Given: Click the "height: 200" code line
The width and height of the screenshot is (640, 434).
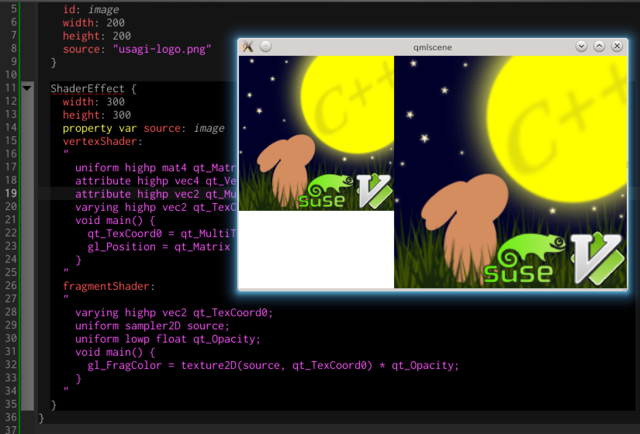Looking at the screenshot, I should pos(97,36).
